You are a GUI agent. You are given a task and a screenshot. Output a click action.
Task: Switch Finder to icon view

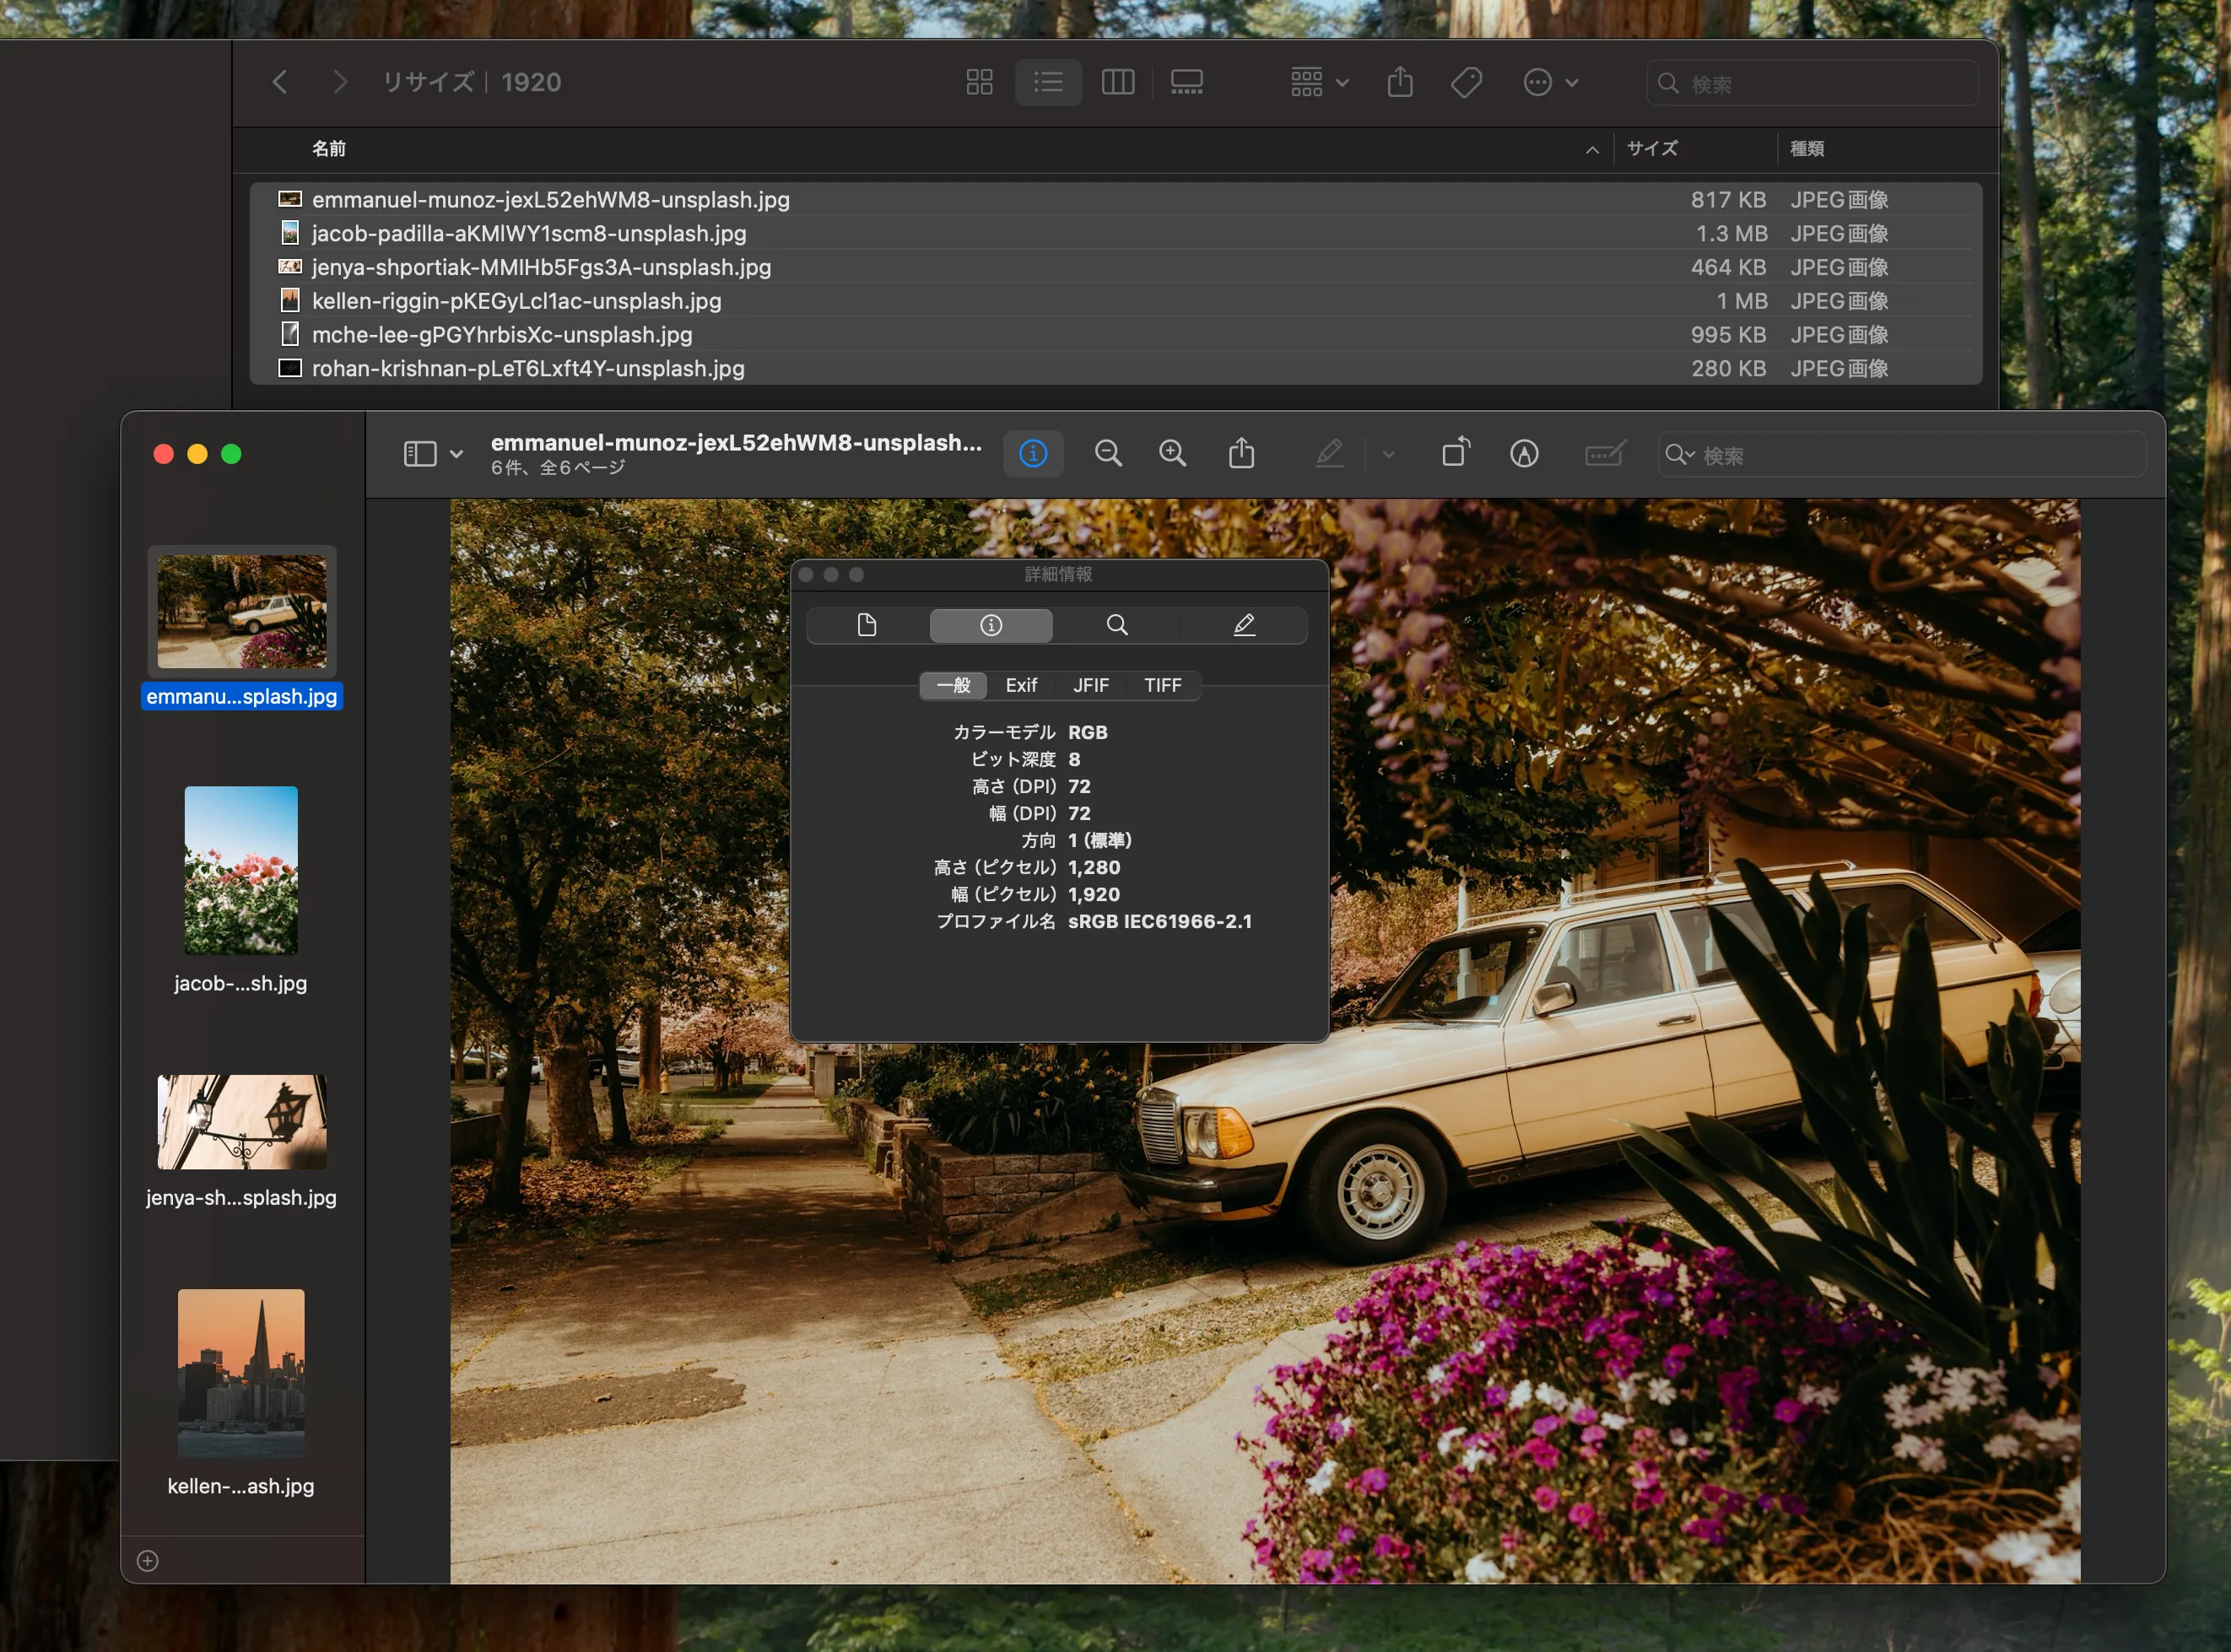point(979,82)
